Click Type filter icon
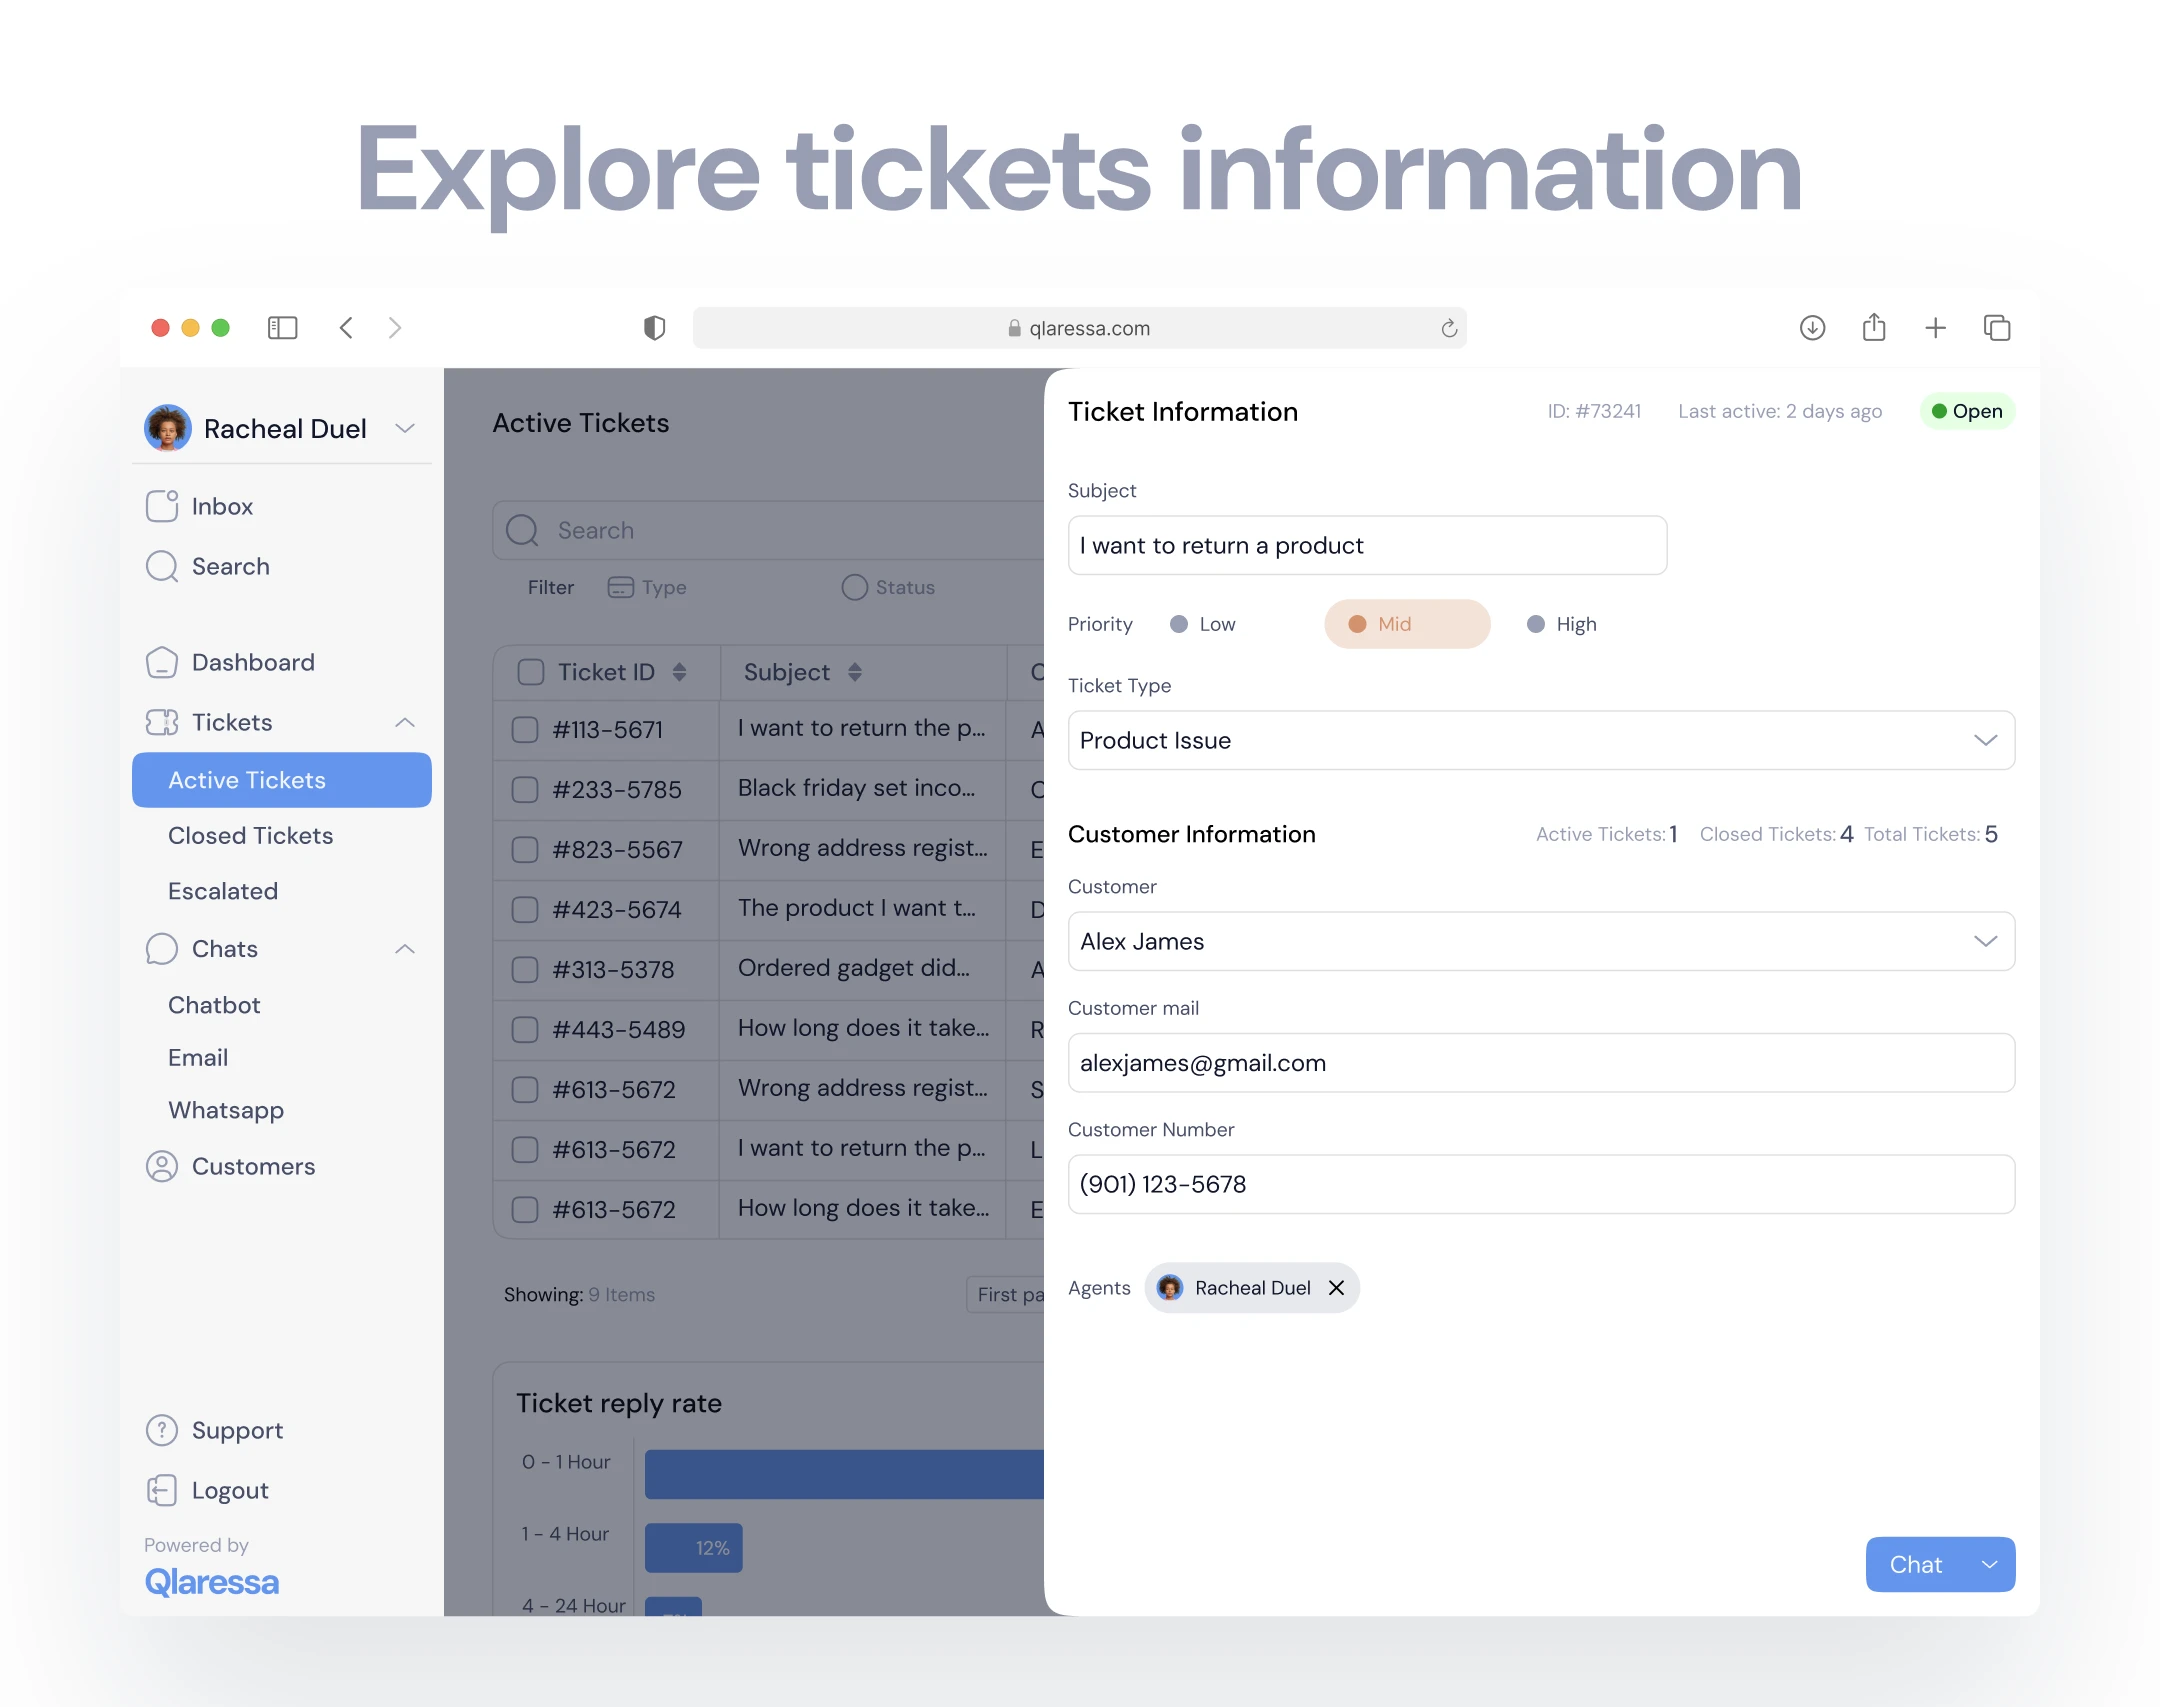This screenshot has height=1707, width=2160. (x=621, y=587)
